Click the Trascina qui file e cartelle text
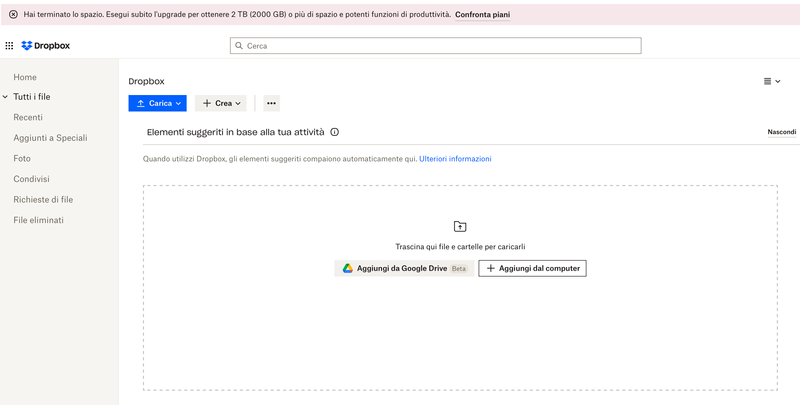 pos(460,246)
